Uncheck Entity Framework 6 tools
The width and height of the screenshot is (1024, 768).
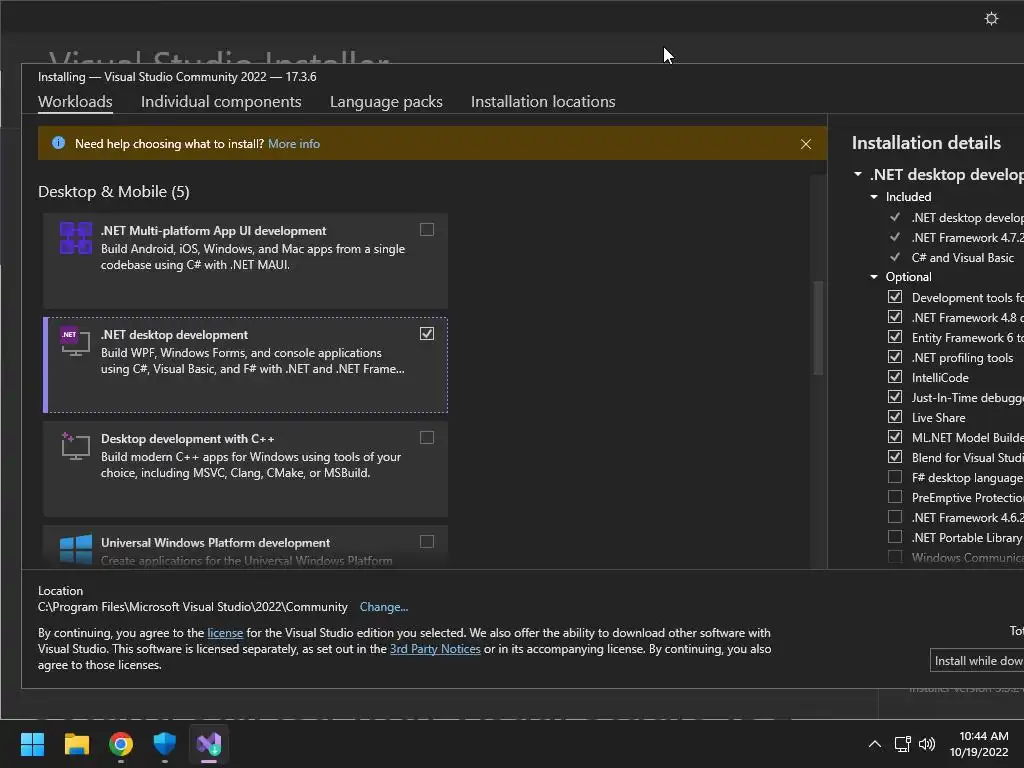[895, 337]
